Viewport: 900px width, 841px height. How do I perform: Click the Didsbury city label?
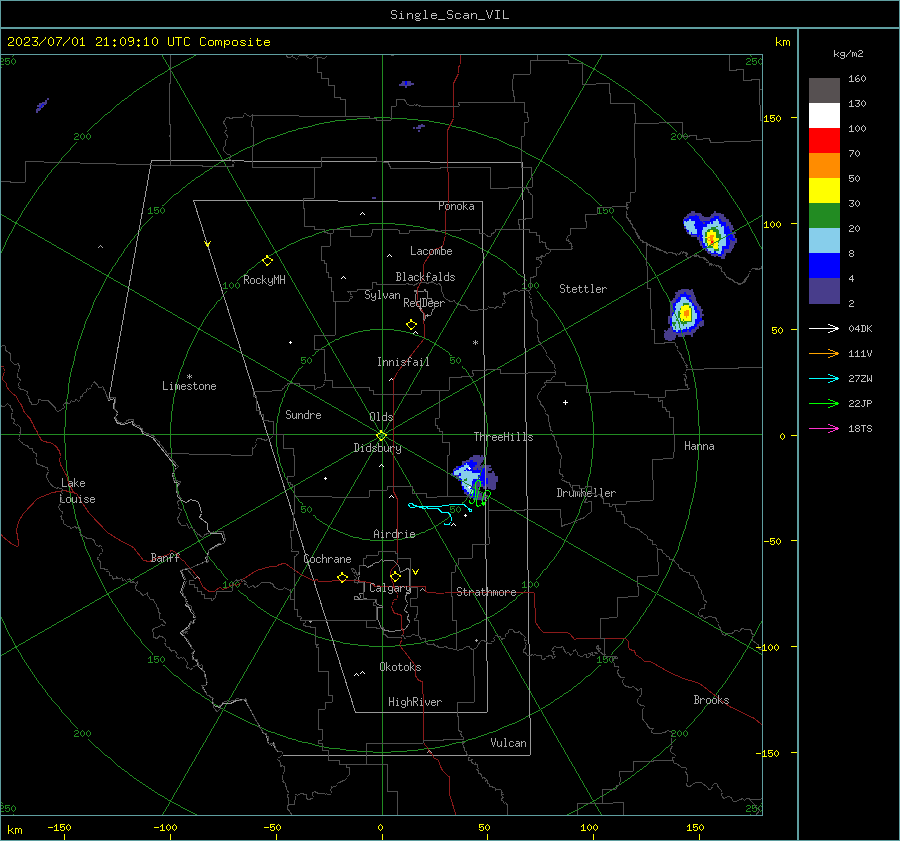coord(377,448)
